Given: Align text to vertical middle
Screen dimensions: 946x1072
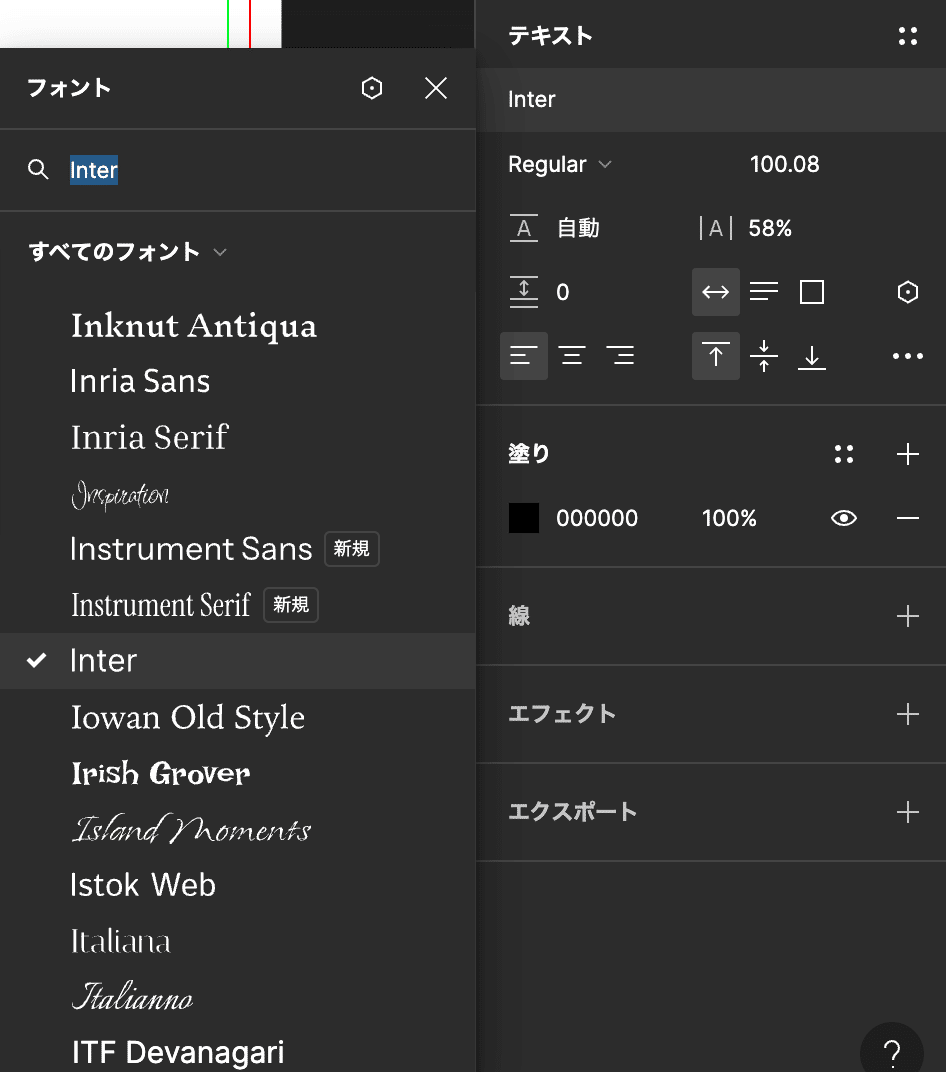Looking at the screenshot, I should (x=763, y=356).
